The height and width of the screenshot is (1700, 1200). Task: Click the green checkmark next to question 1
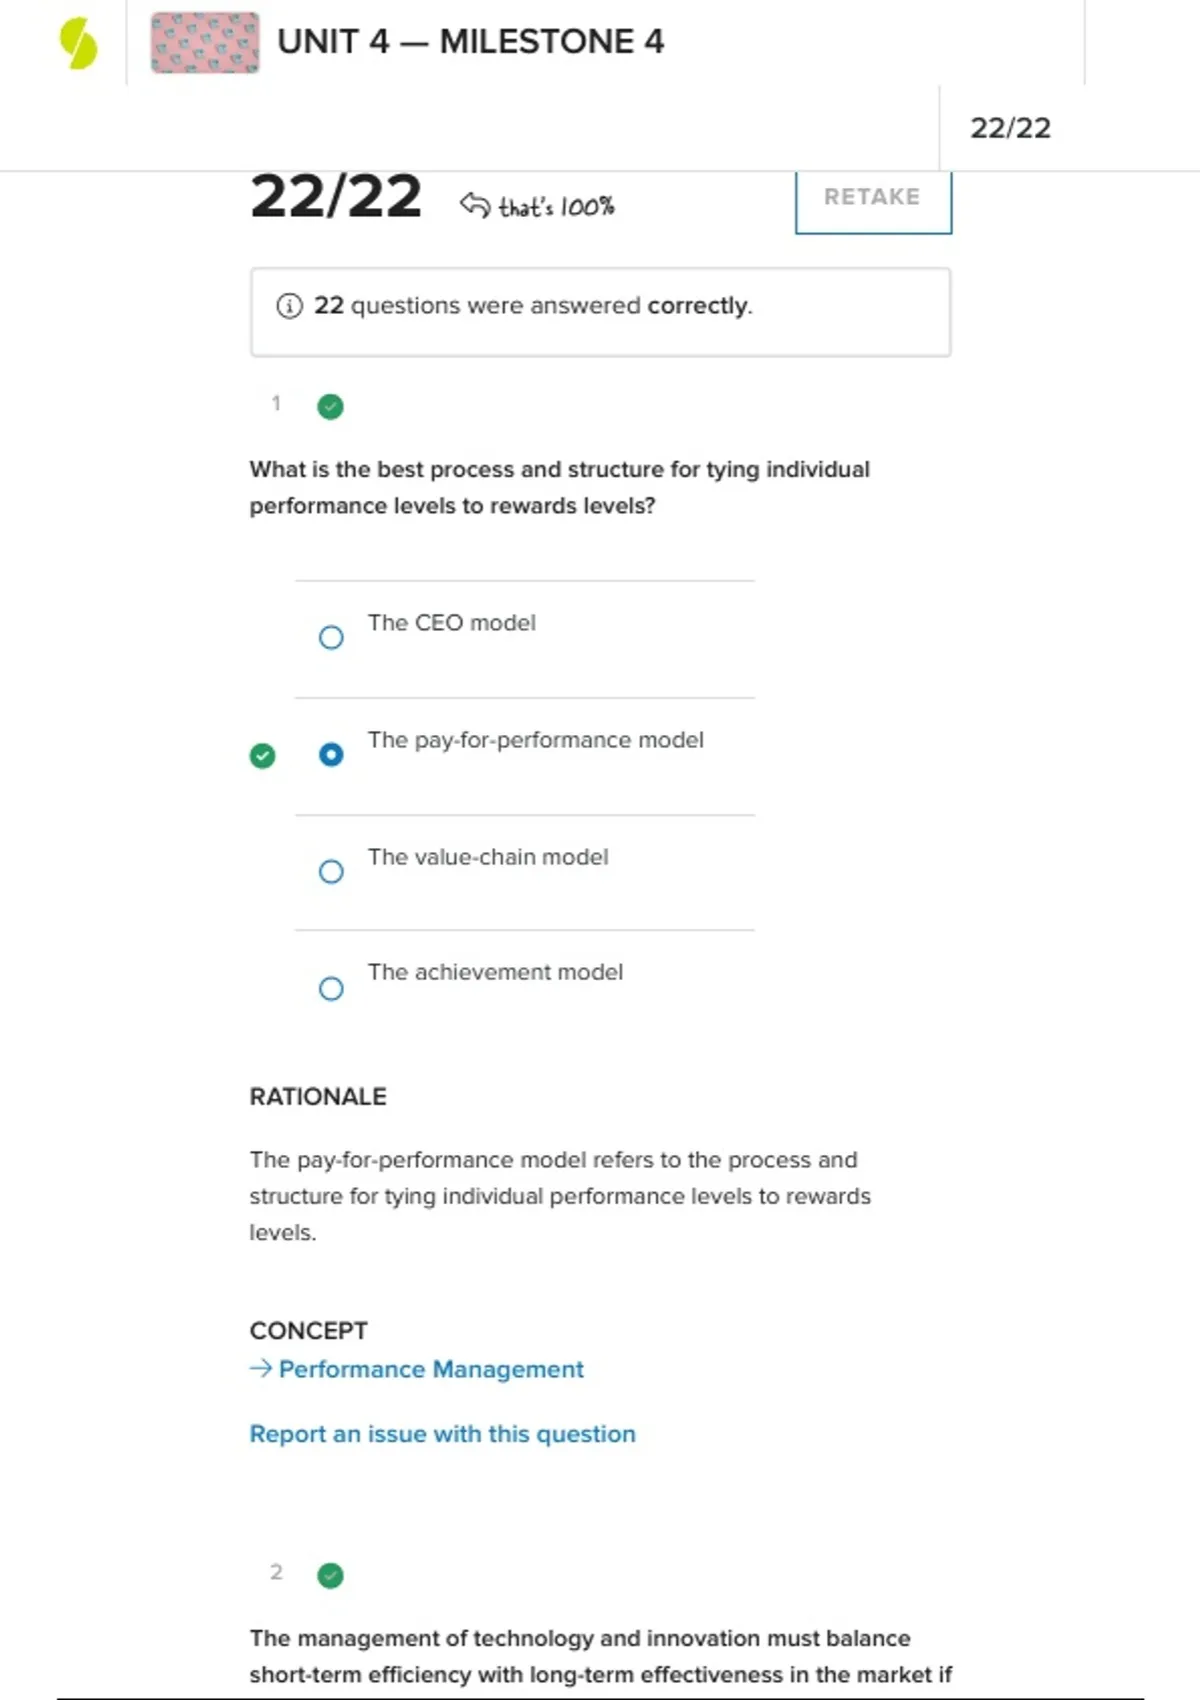(x=330, y=407)
